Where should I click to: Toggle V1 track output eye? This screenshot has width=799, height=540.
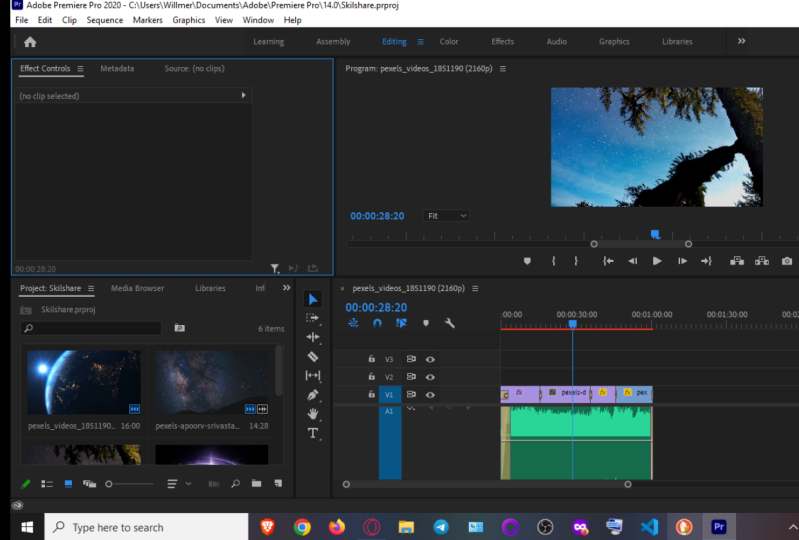430,394
